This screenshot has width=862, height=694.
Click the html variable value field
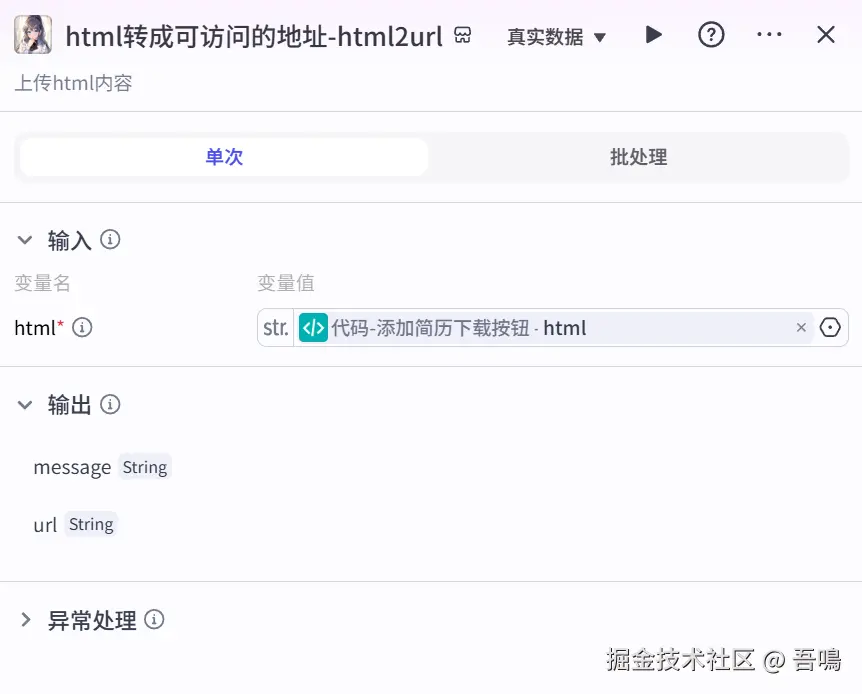click(x=552, y=328)
